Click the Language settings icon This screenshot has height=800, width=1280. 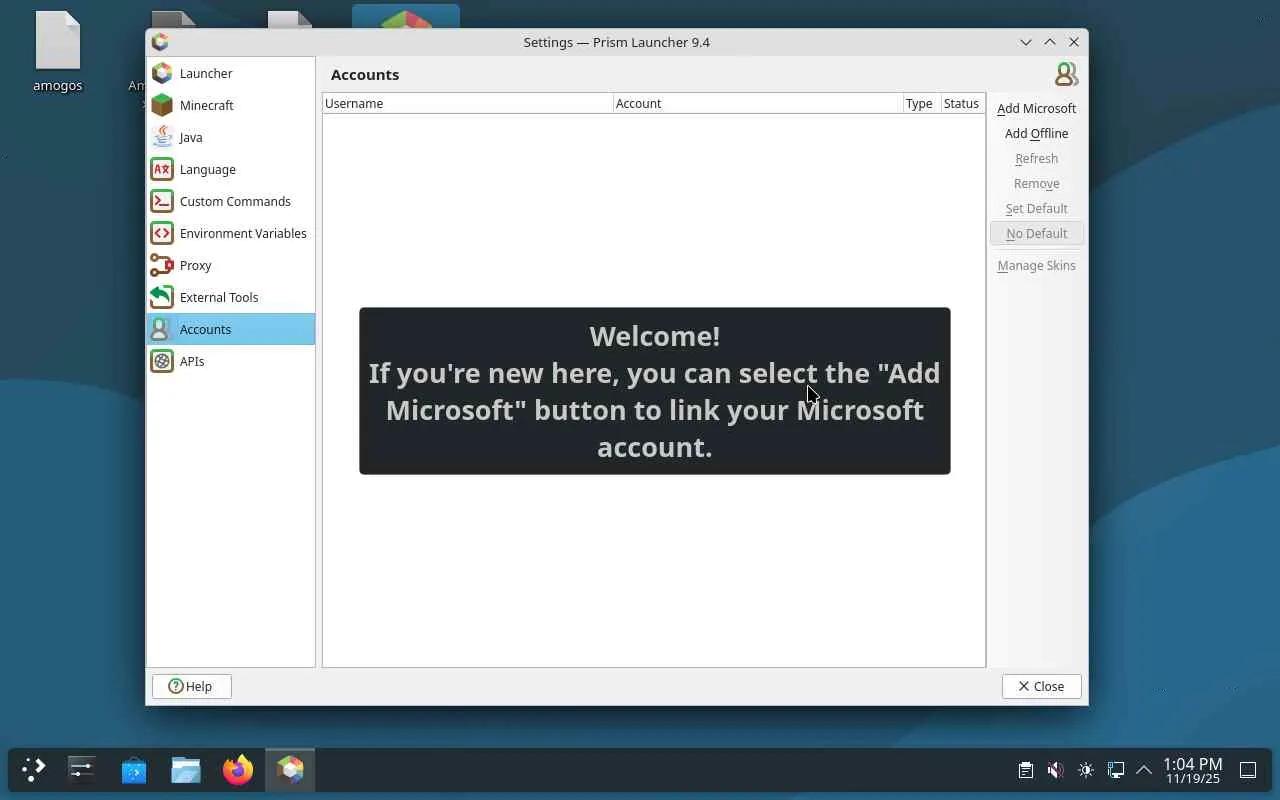pos(162,169)
